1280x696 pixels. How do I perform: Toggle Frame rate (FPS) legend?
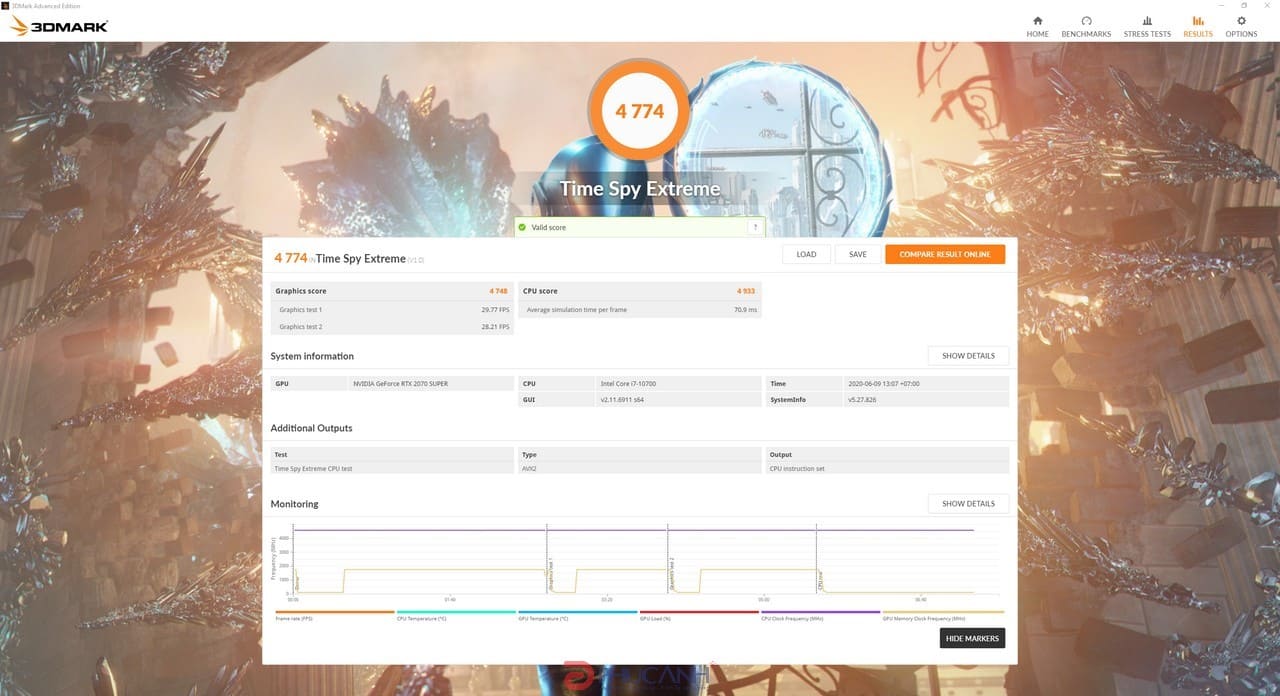335,615
